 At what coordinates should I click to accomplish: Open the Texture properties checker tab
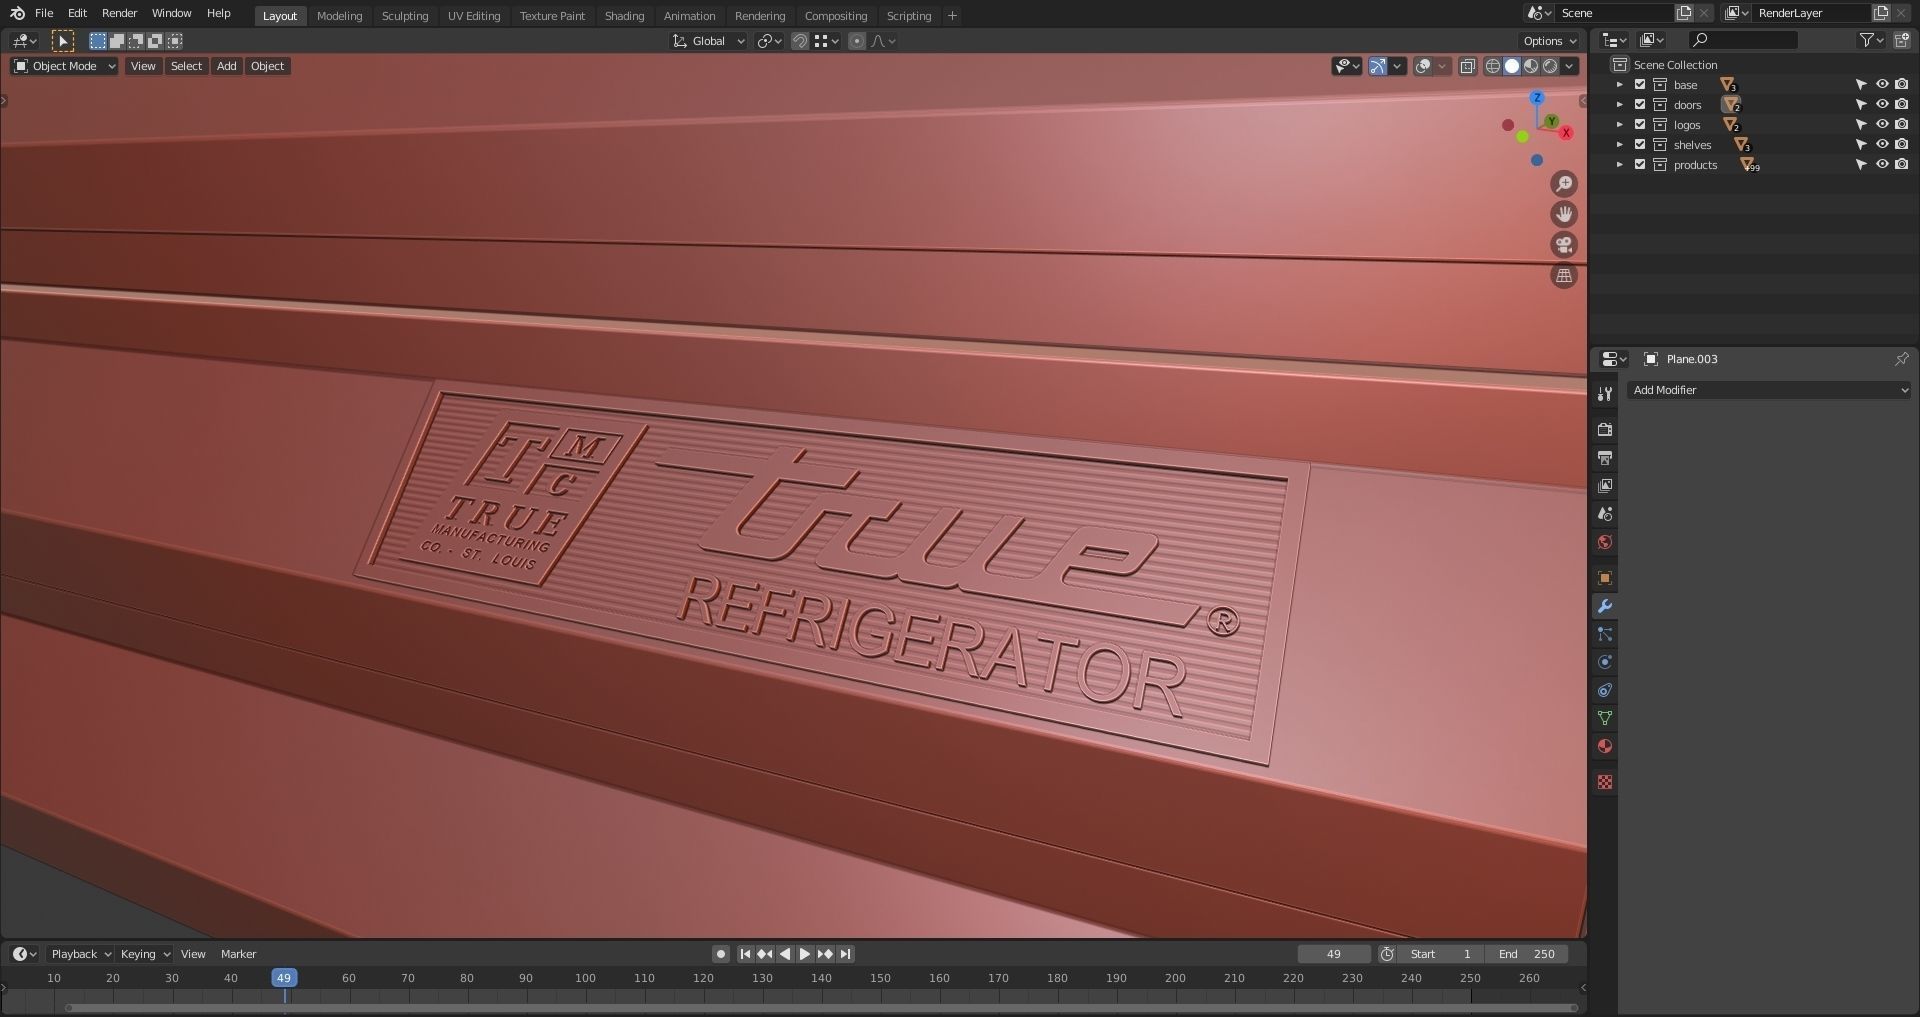[x=1605, y=782]
